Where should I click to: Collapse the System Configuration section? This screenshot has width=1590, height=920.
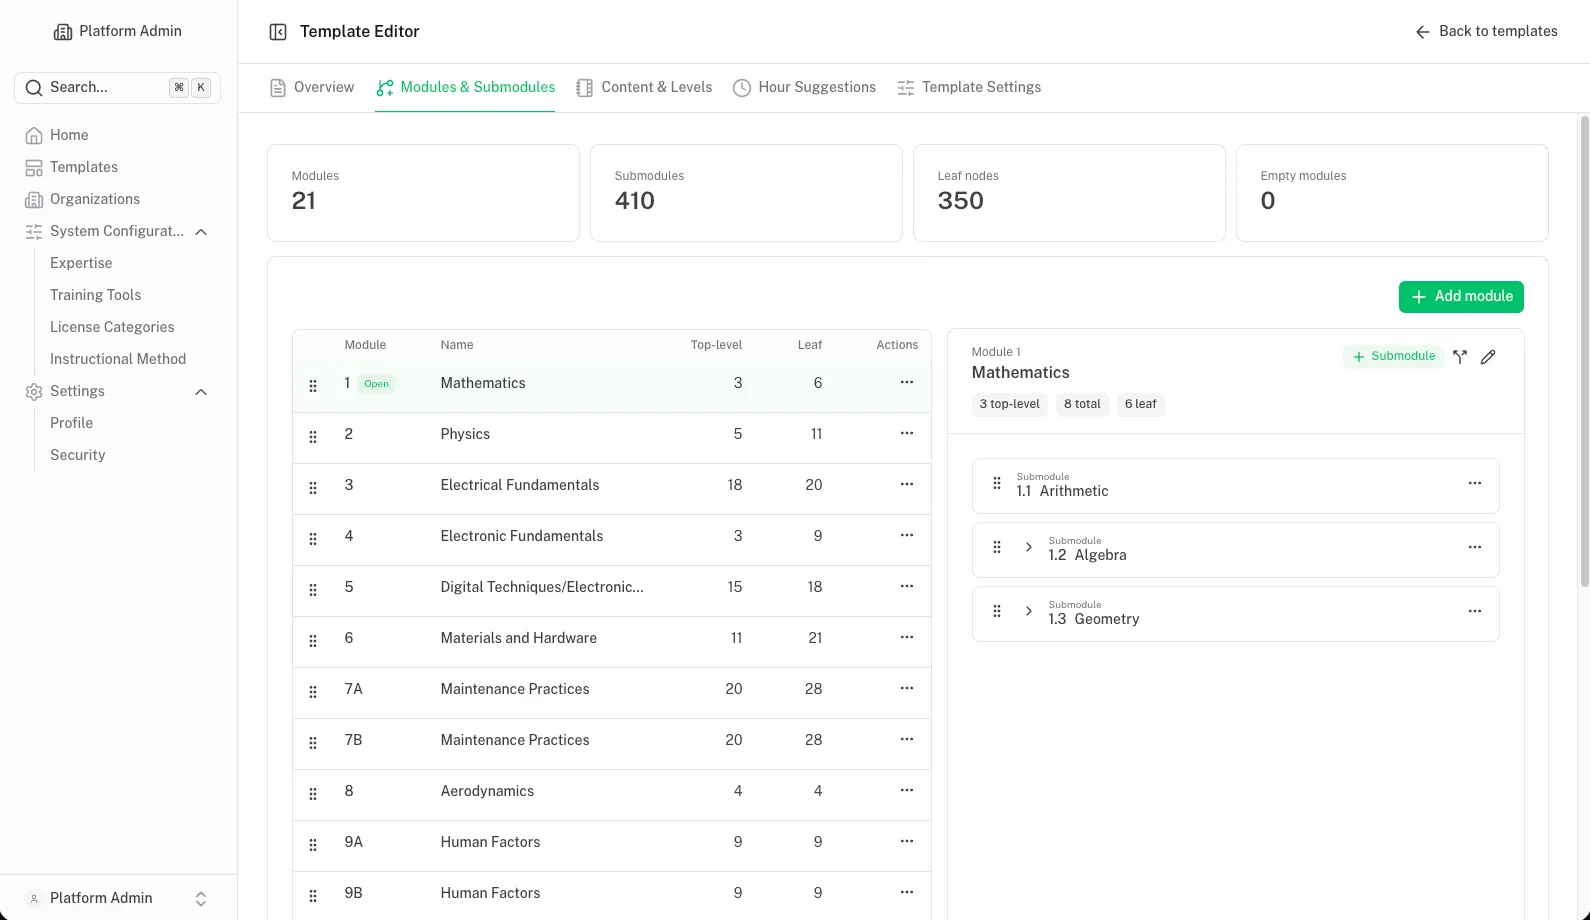[x=201, y=232]
